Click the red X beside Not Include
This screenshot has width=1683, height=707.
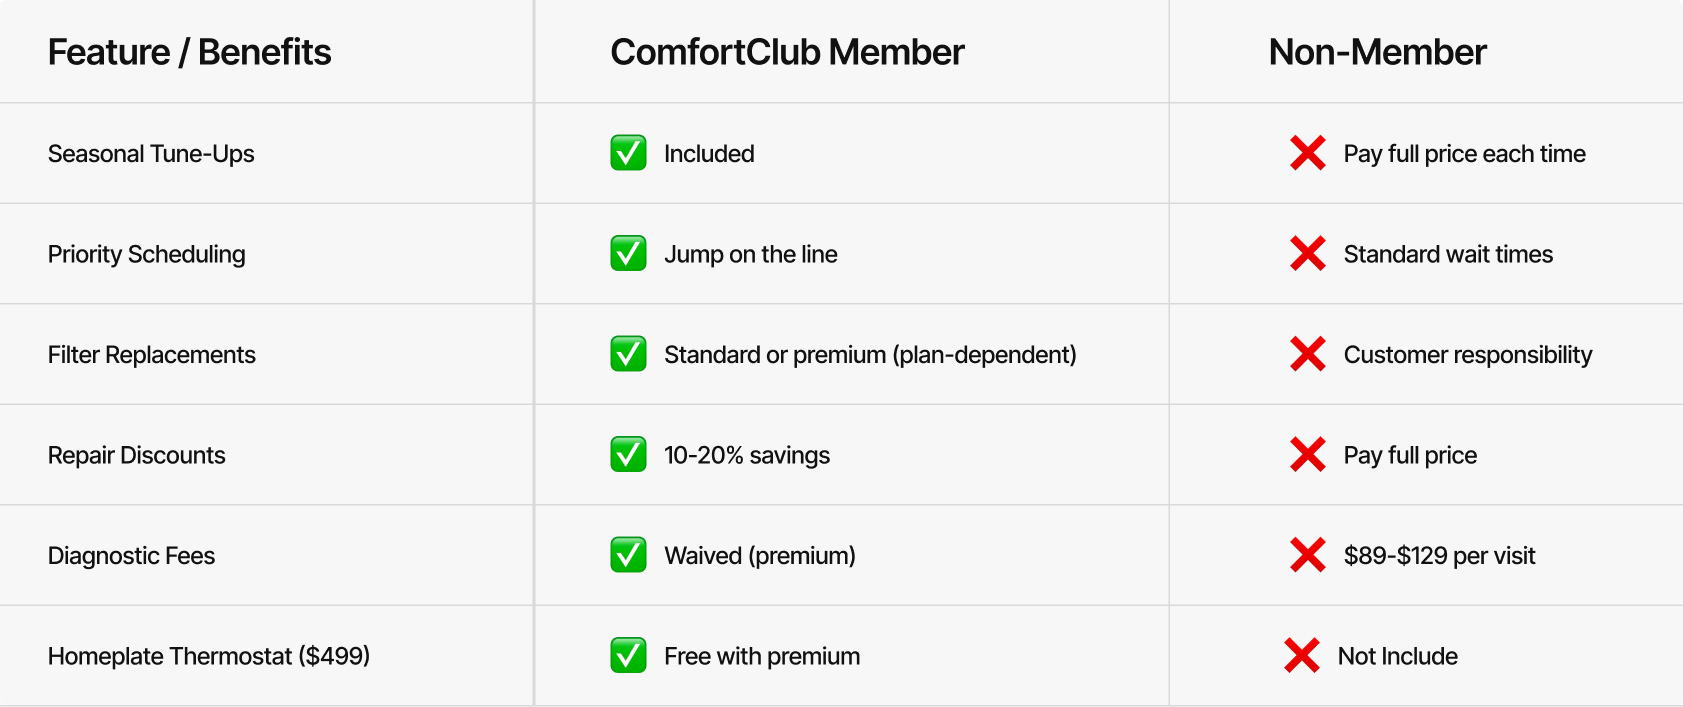tap(1301, 656)
